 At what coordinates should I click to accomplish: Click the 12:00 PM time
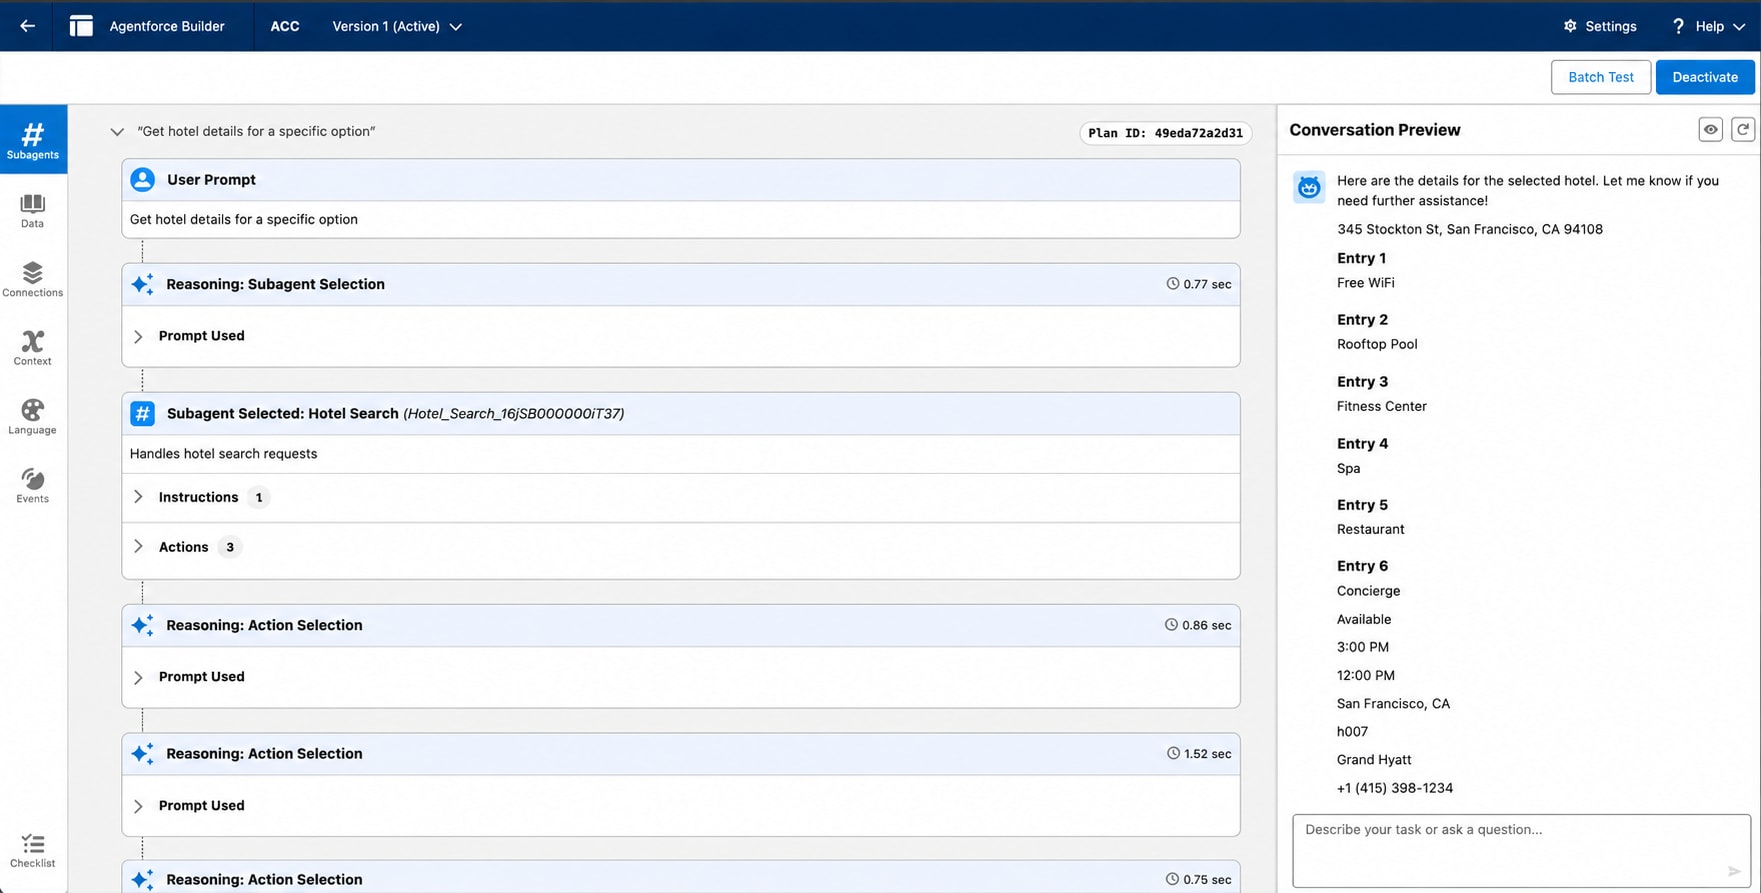pyautogui.click(x=1366, y=676)
